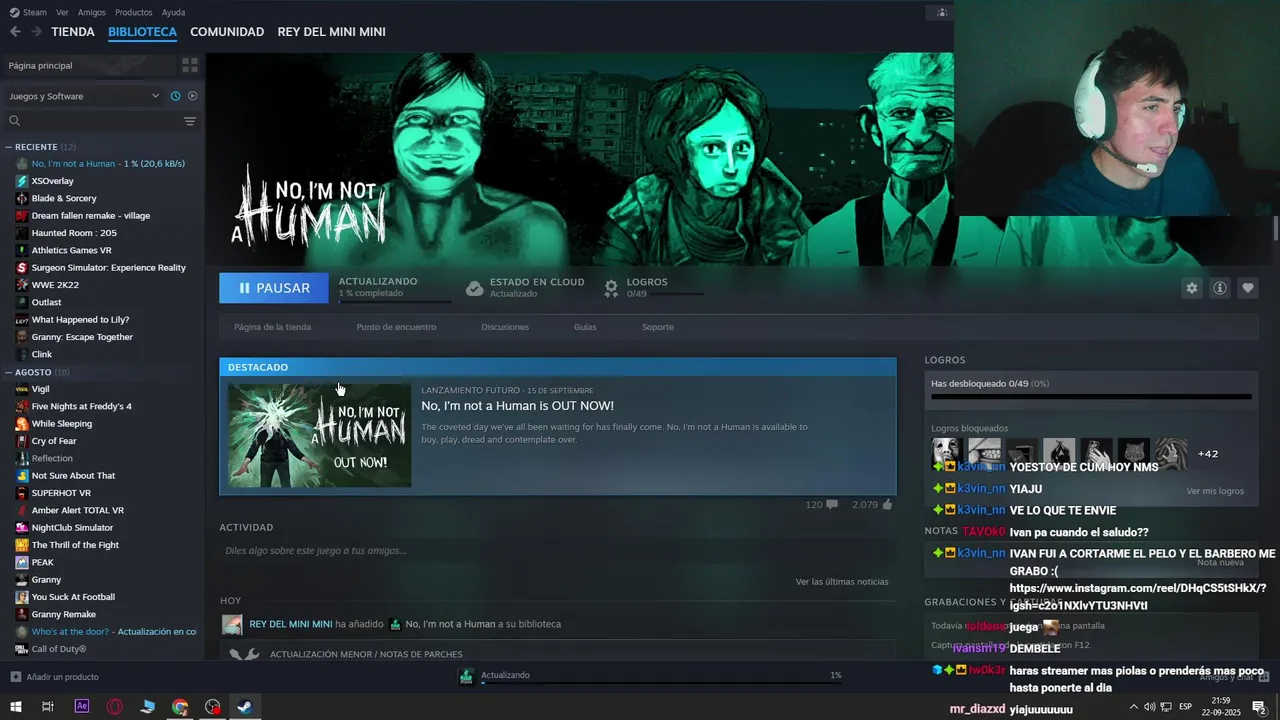Click the cloud status icon
Image resolution: width=1280 pixels, height=720 pixels.
click(475, 288)
